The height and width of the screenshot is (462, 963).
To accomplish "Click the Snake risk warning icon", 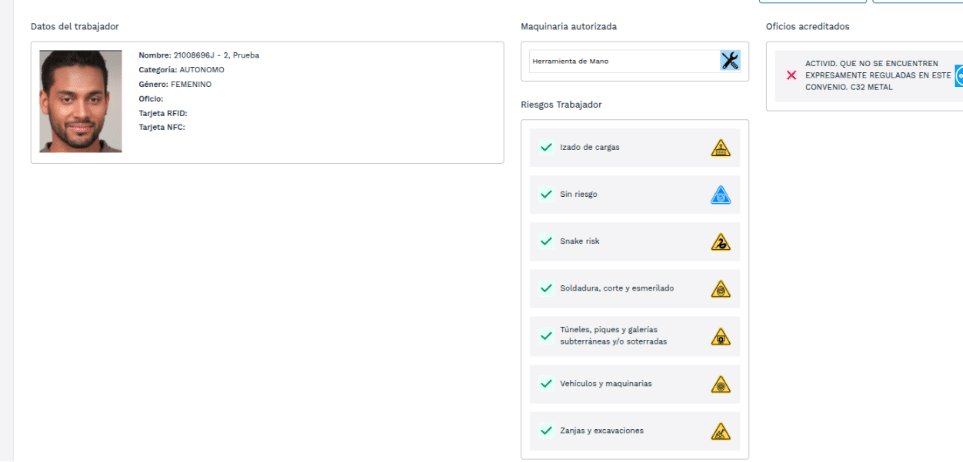I will click(720, 241).
